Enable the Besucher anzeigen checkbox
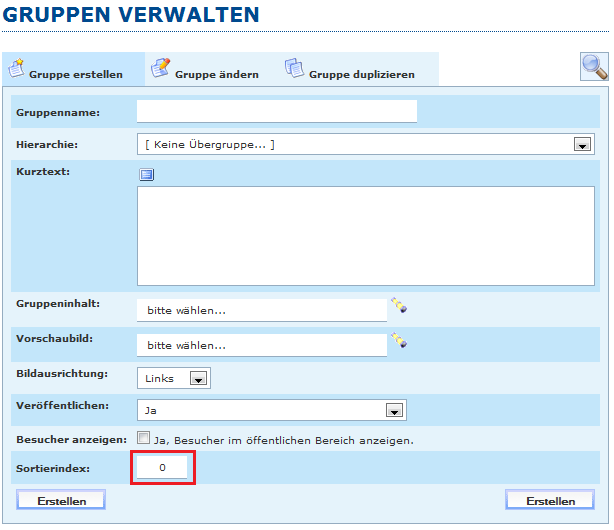 pos(144,438)
